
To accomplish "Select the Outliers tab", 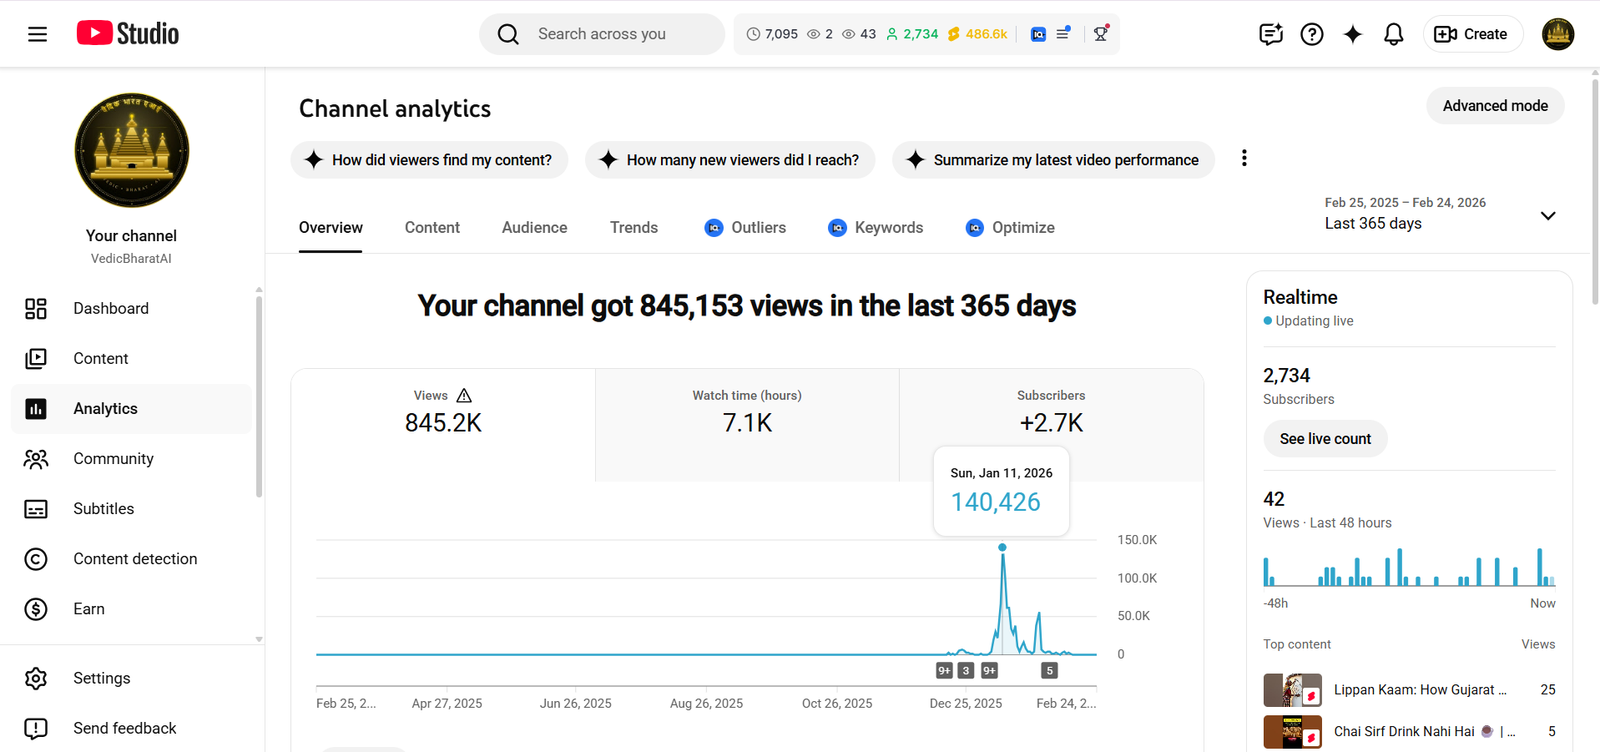I will 746,228.
